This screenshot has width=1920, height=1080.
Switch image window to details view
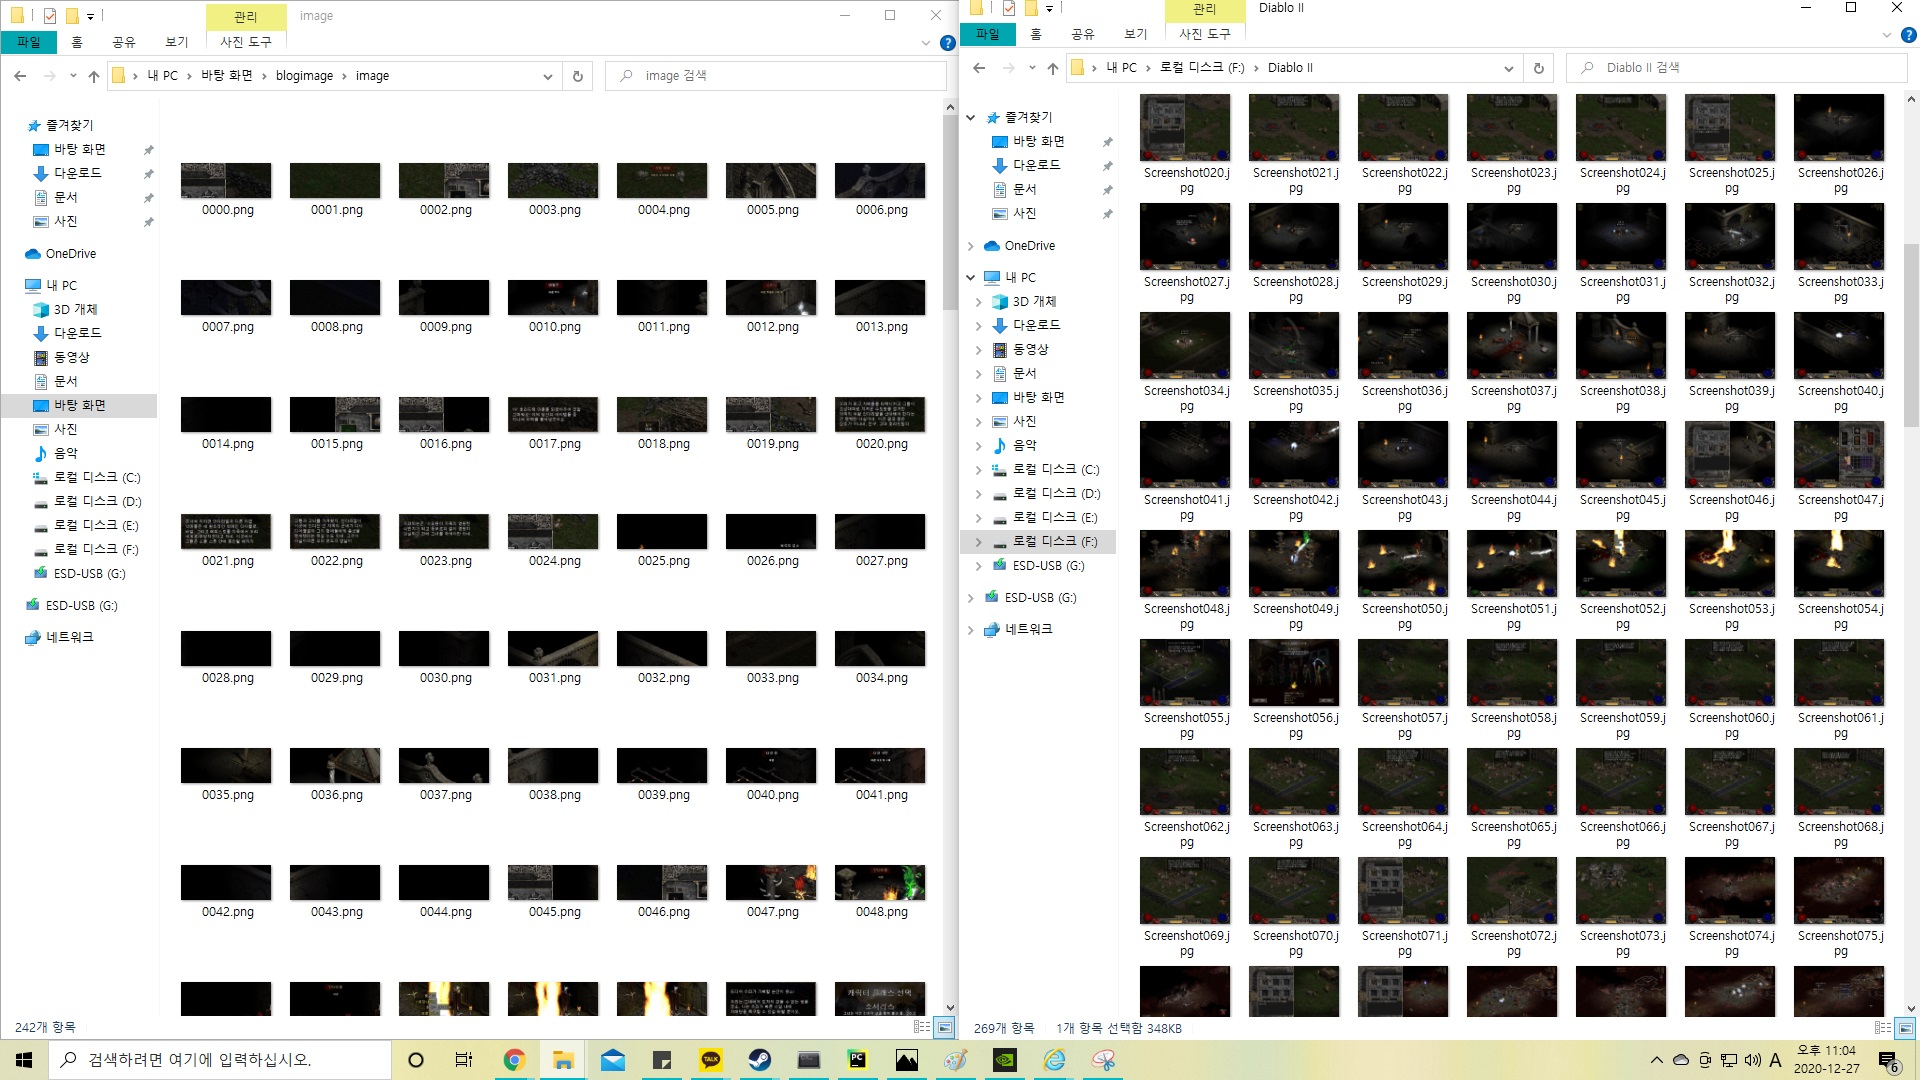(922, 1027)
